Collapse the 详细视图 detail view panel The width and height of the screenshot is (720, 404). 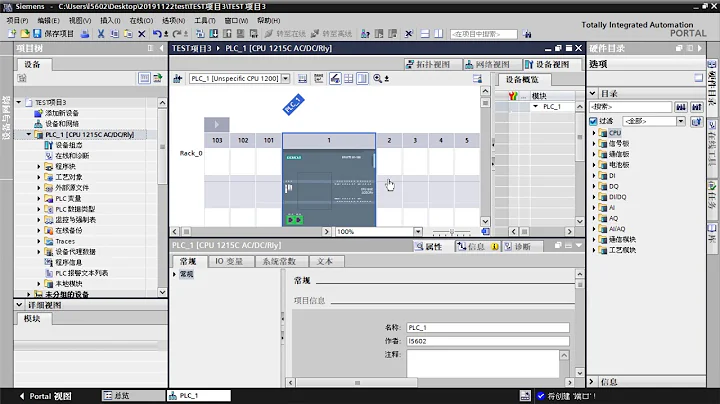(x=19, y=305)
